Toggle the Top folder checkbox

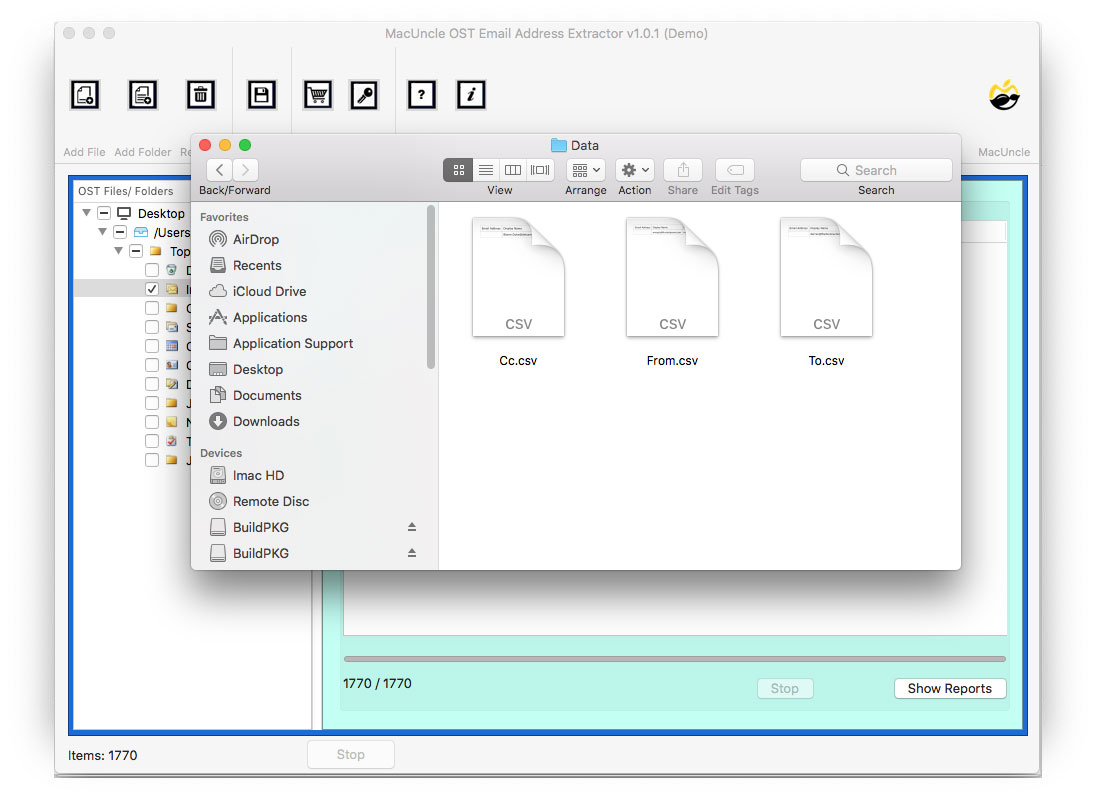(136, 251)
